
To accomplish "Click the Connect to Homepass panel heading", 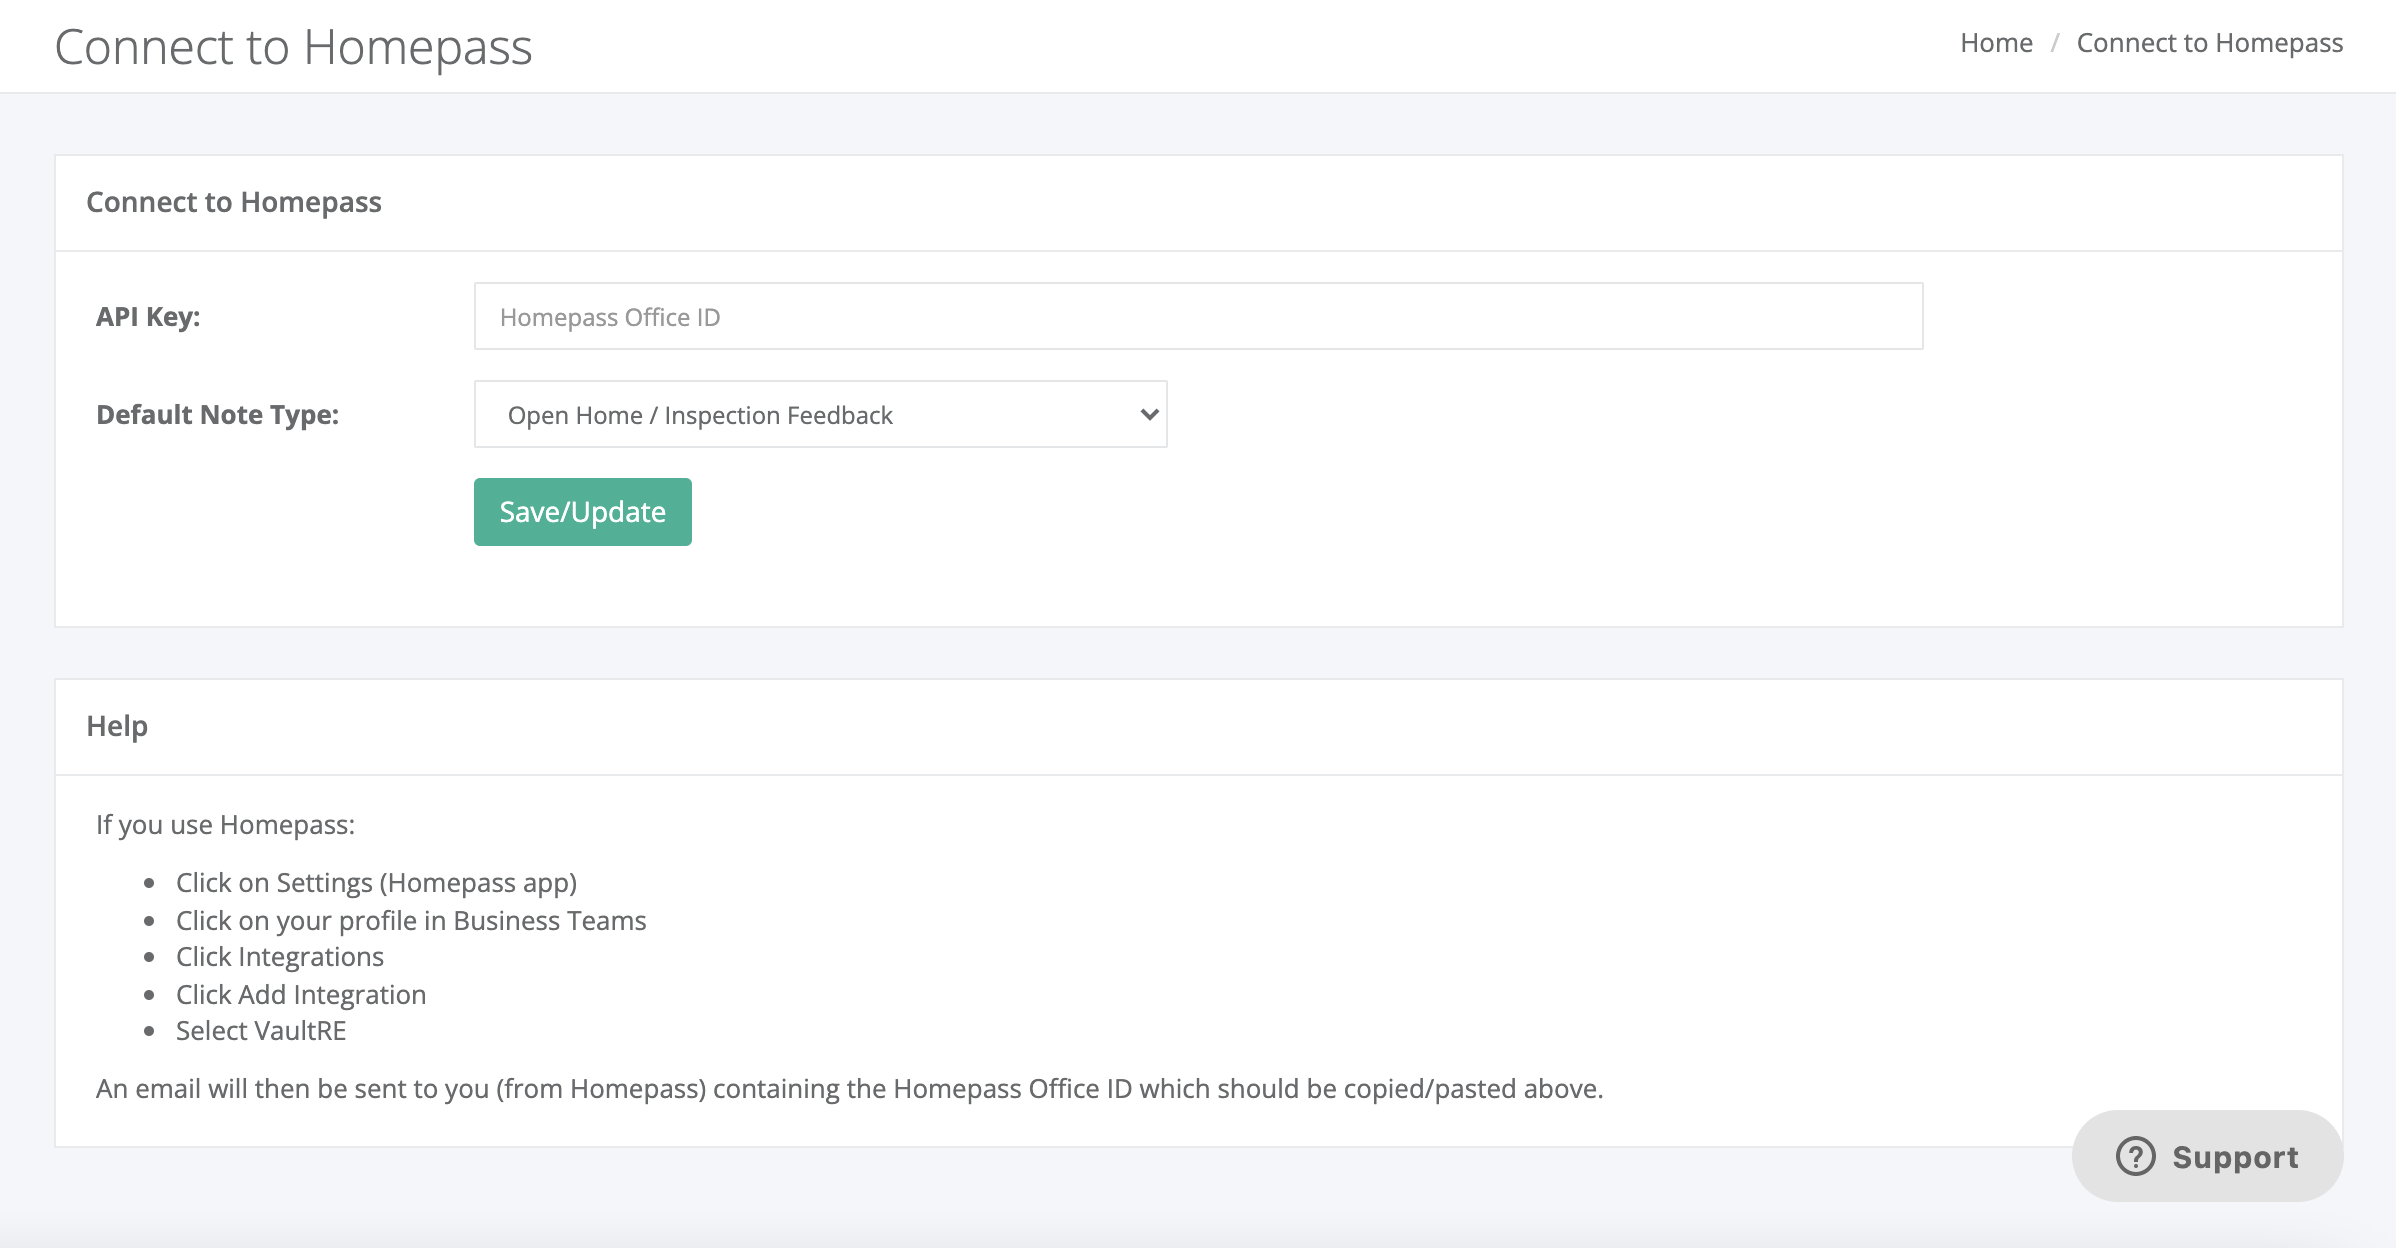I will click(234, 202).
